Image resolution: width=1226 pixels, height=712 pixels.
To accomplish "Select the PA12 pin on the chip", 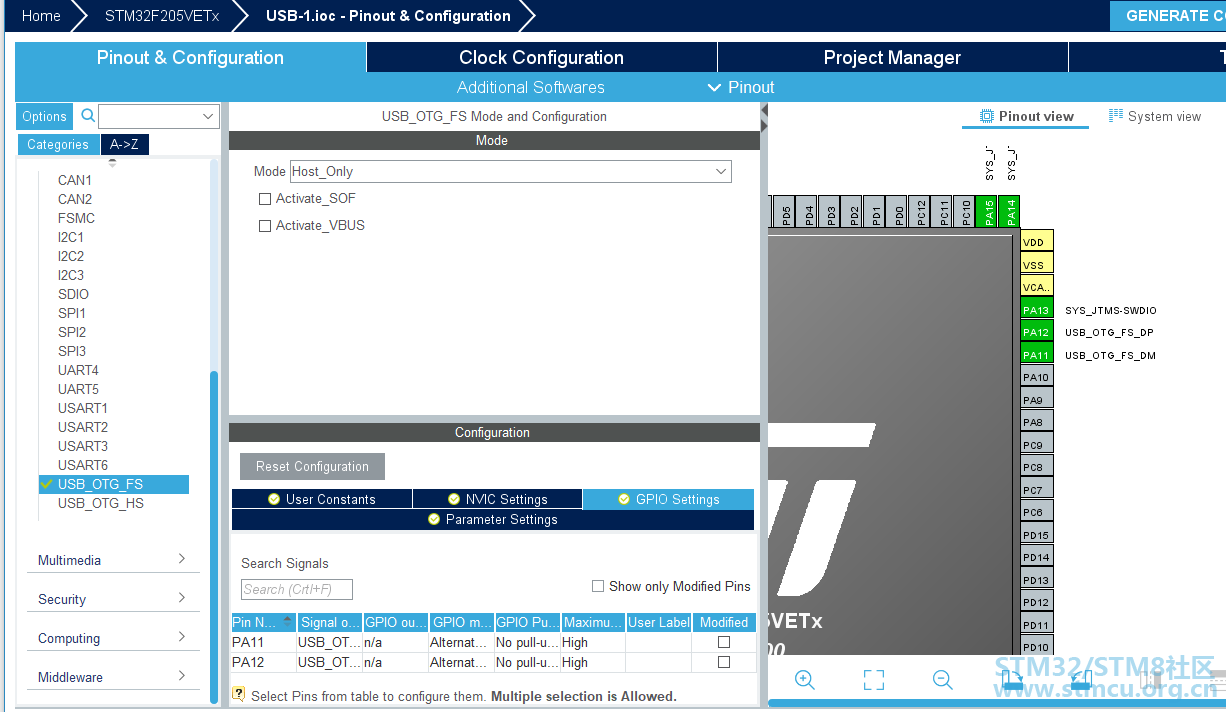I will point(1036,333).
